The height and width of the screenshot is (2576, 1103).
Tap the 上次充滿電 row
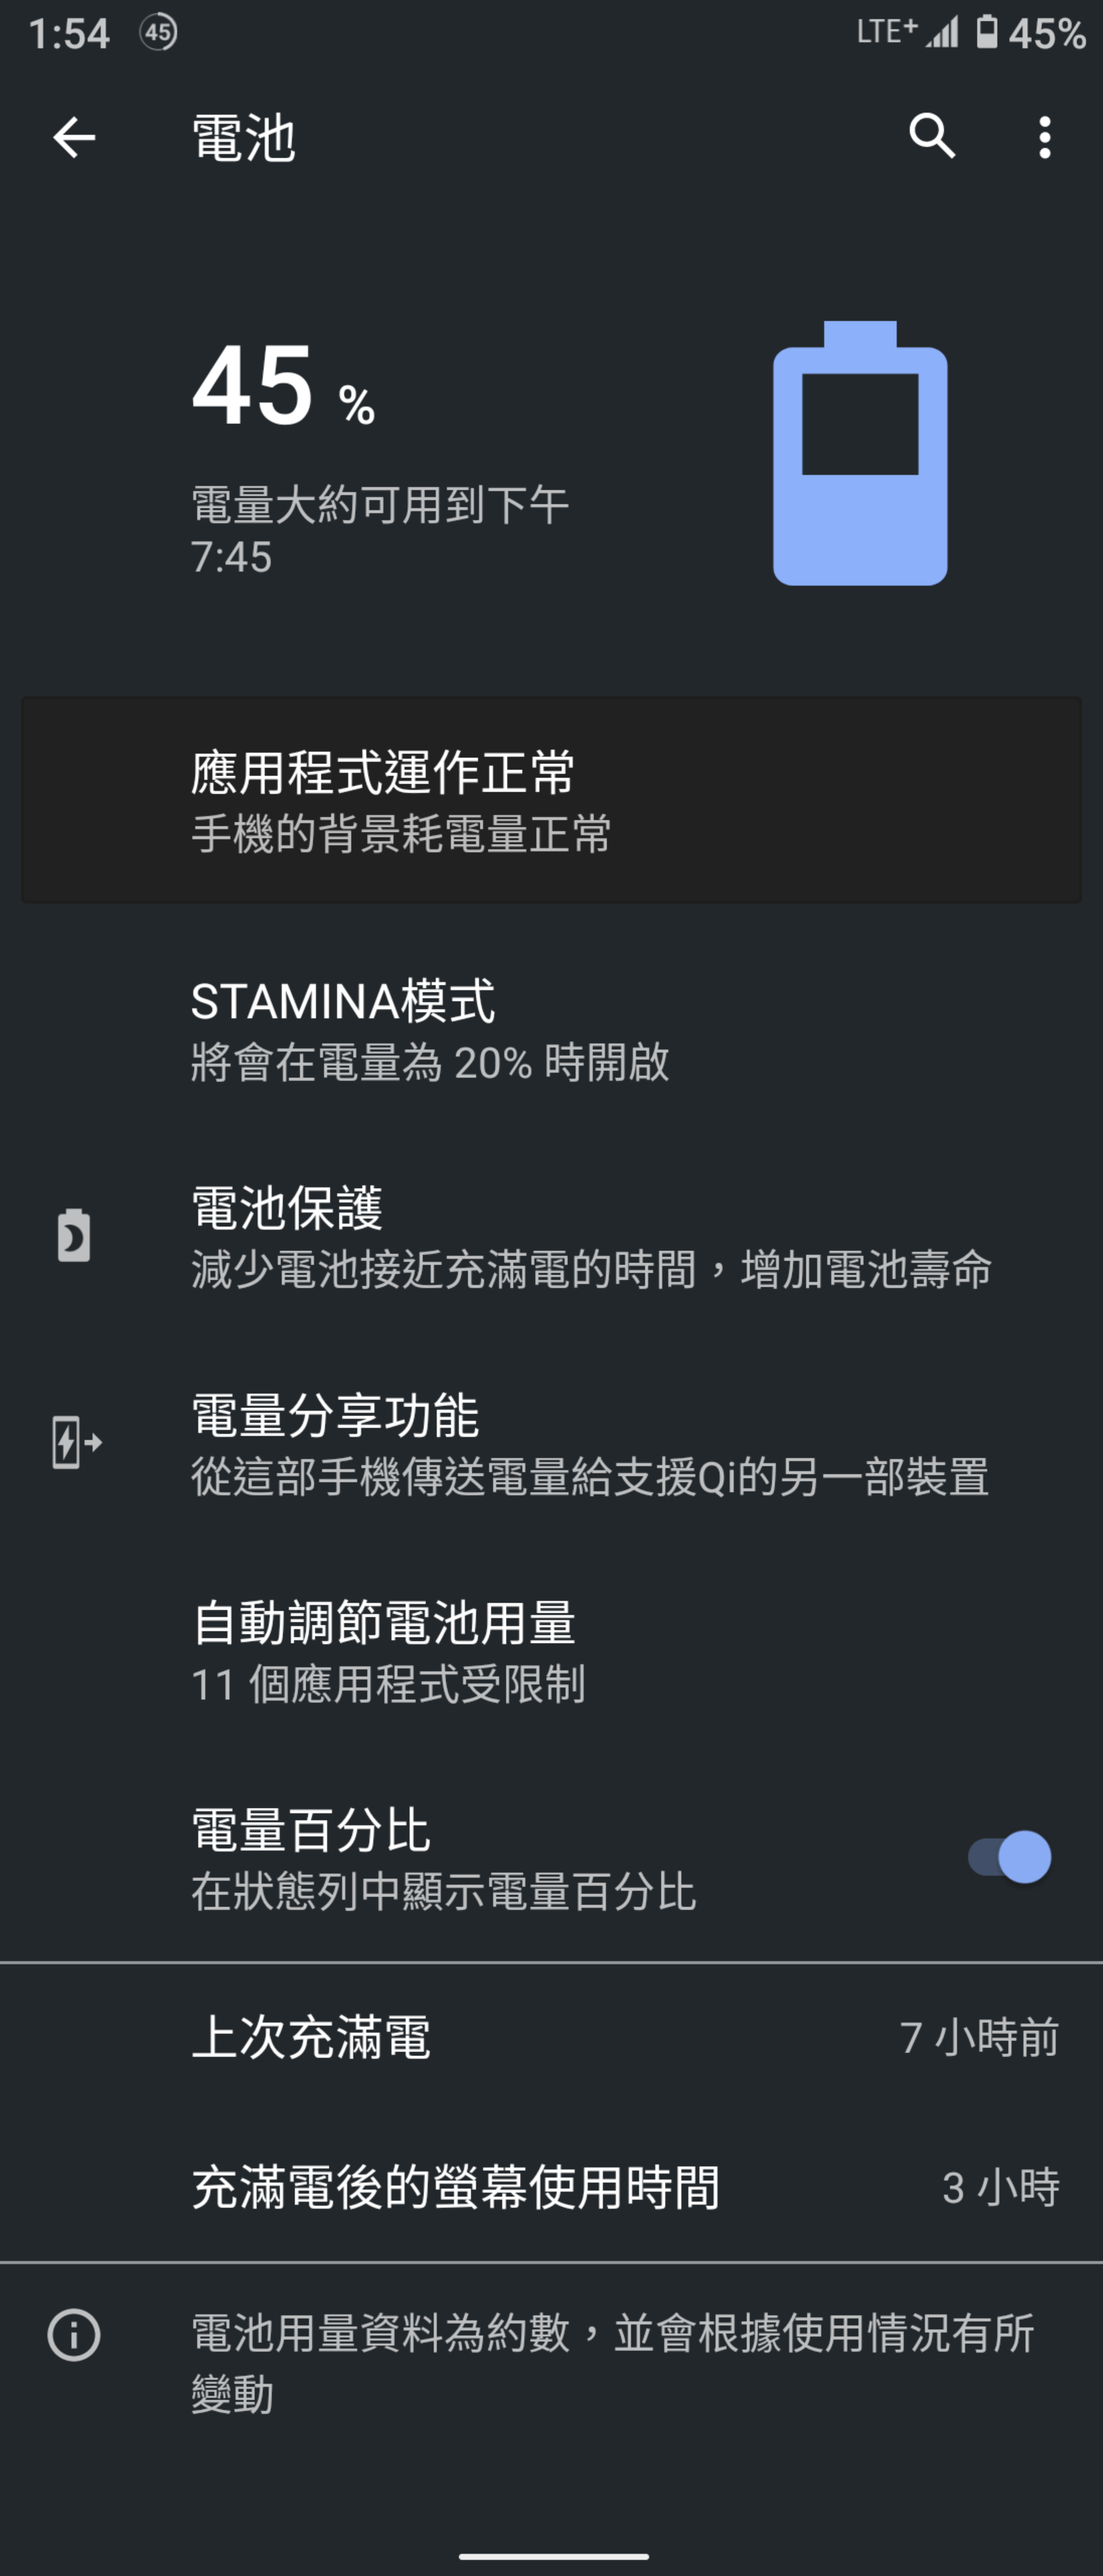point(552,2037)
